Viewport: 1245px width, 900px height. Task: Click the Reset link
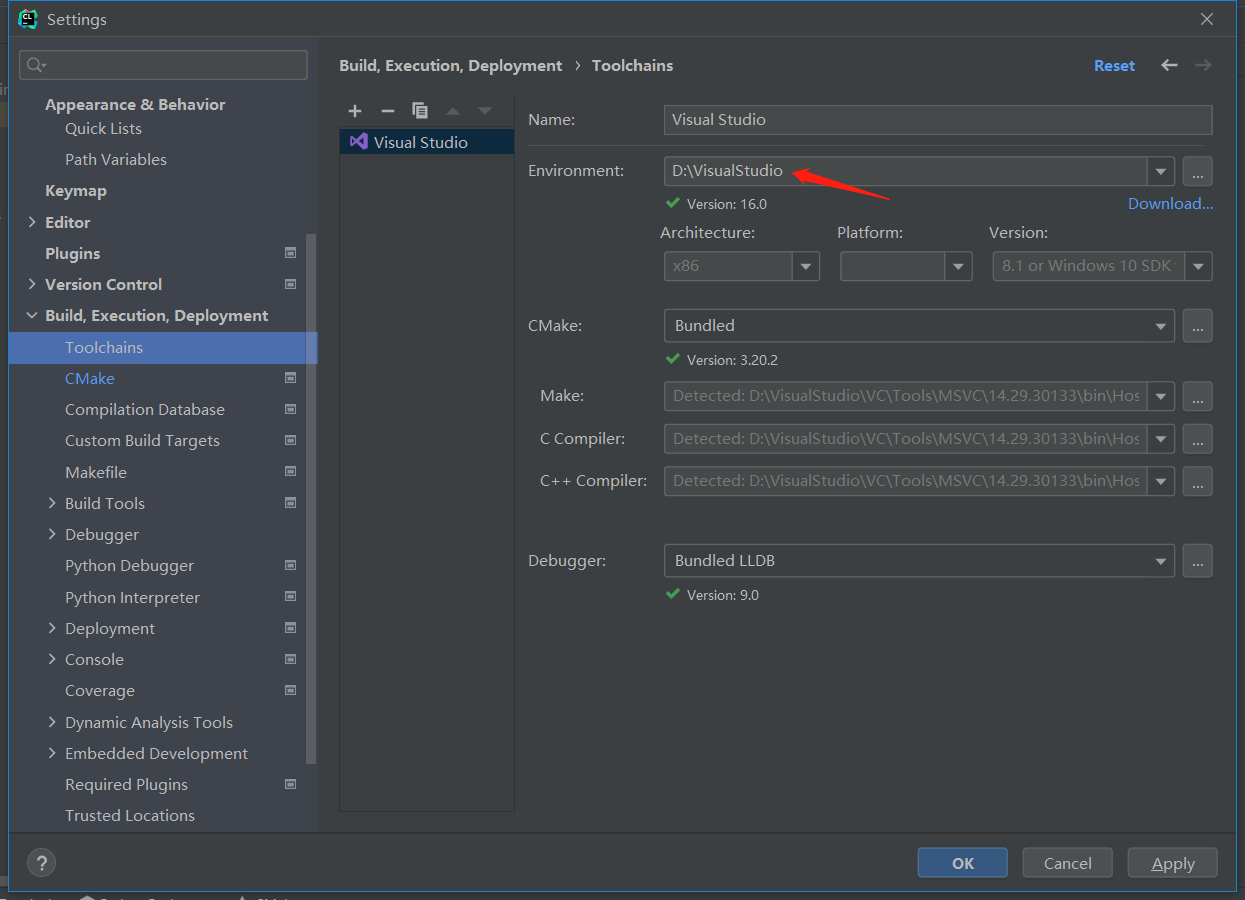(x=1114, y=65)
